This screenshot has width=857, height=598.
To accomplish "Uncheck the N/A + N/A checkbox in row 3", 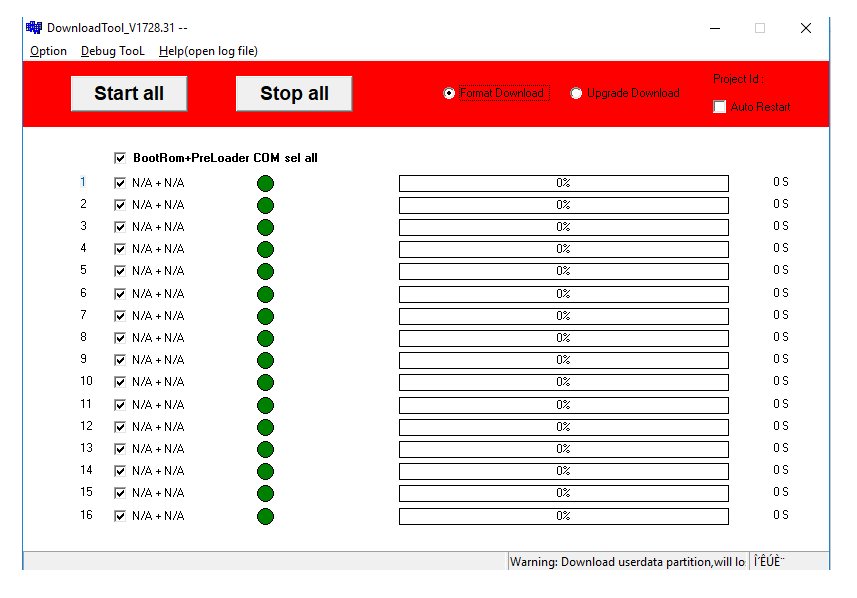I will 120,227.
